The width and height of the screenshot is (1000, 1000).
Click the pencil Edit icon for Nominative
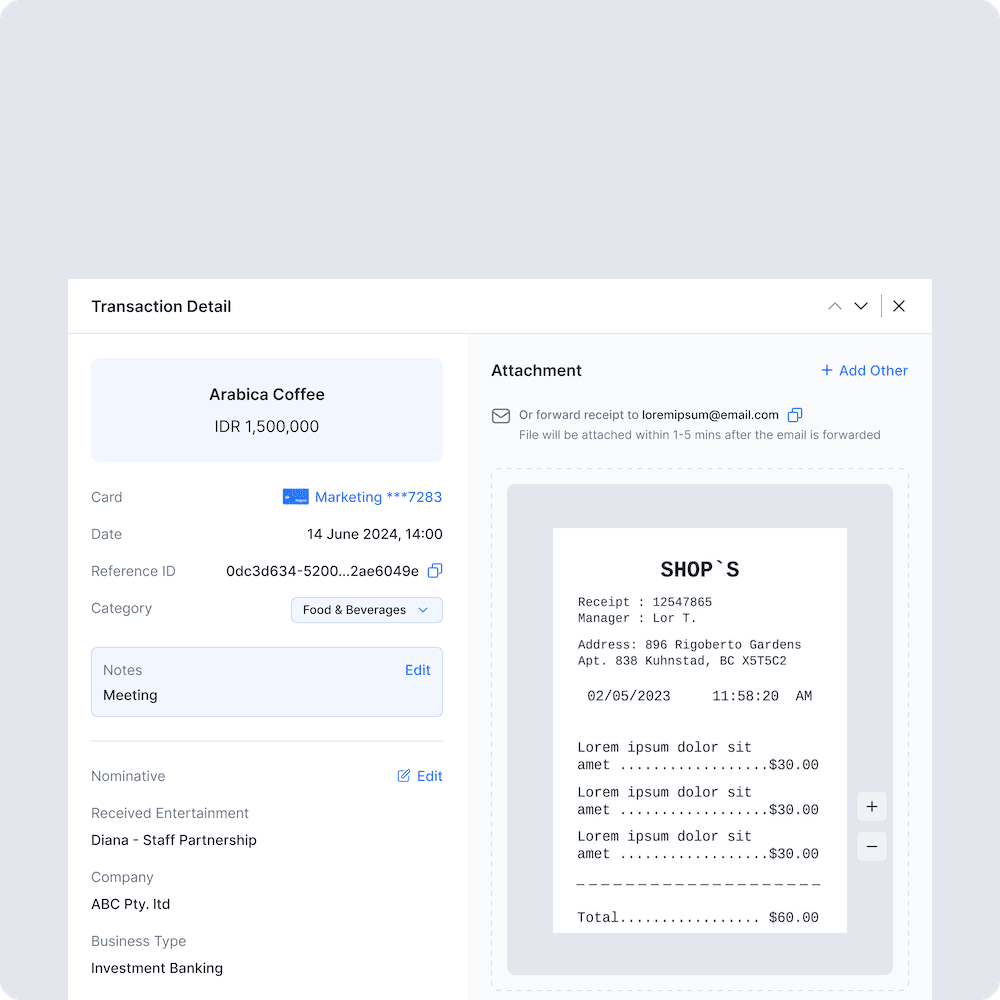(x=404, y=776)
